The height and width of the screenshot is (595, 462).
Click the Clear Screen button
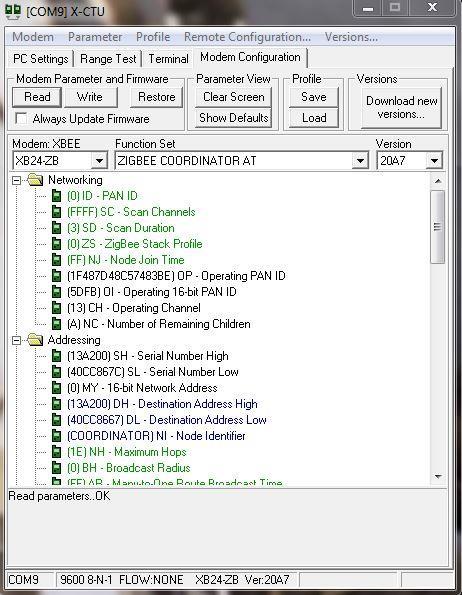tap(234, 97)
